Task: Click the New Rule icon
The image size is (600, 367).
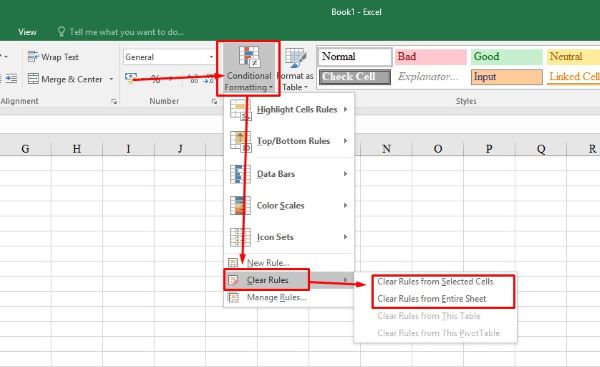Action: tap(233, 263)
